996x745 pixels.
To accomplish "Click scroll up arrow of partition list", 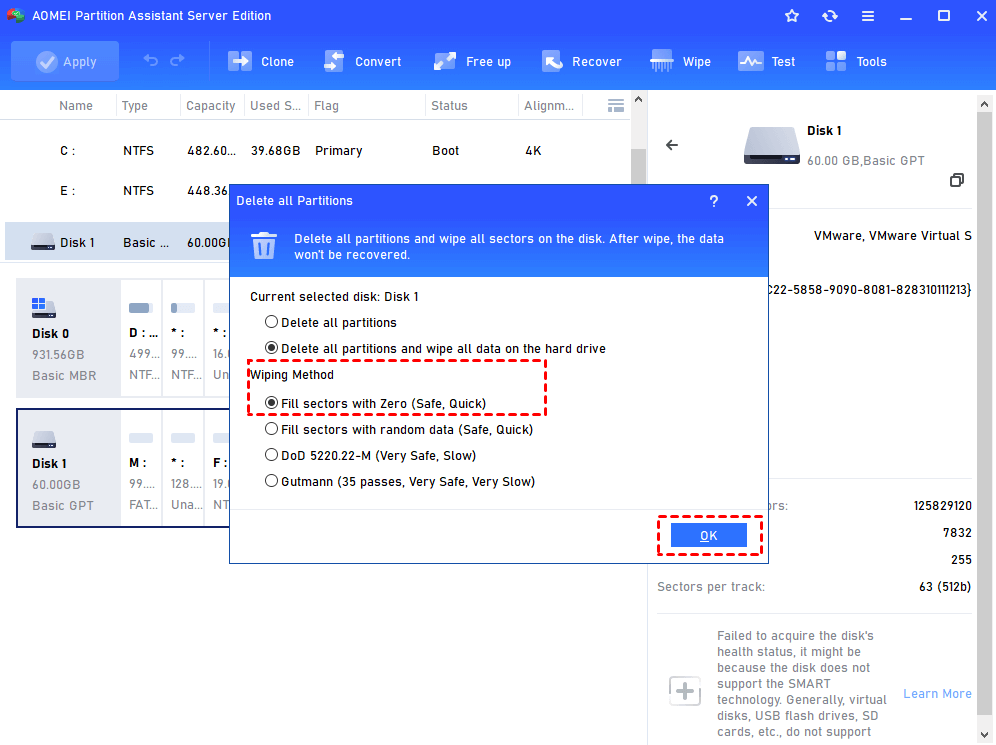I will [638, 100].
